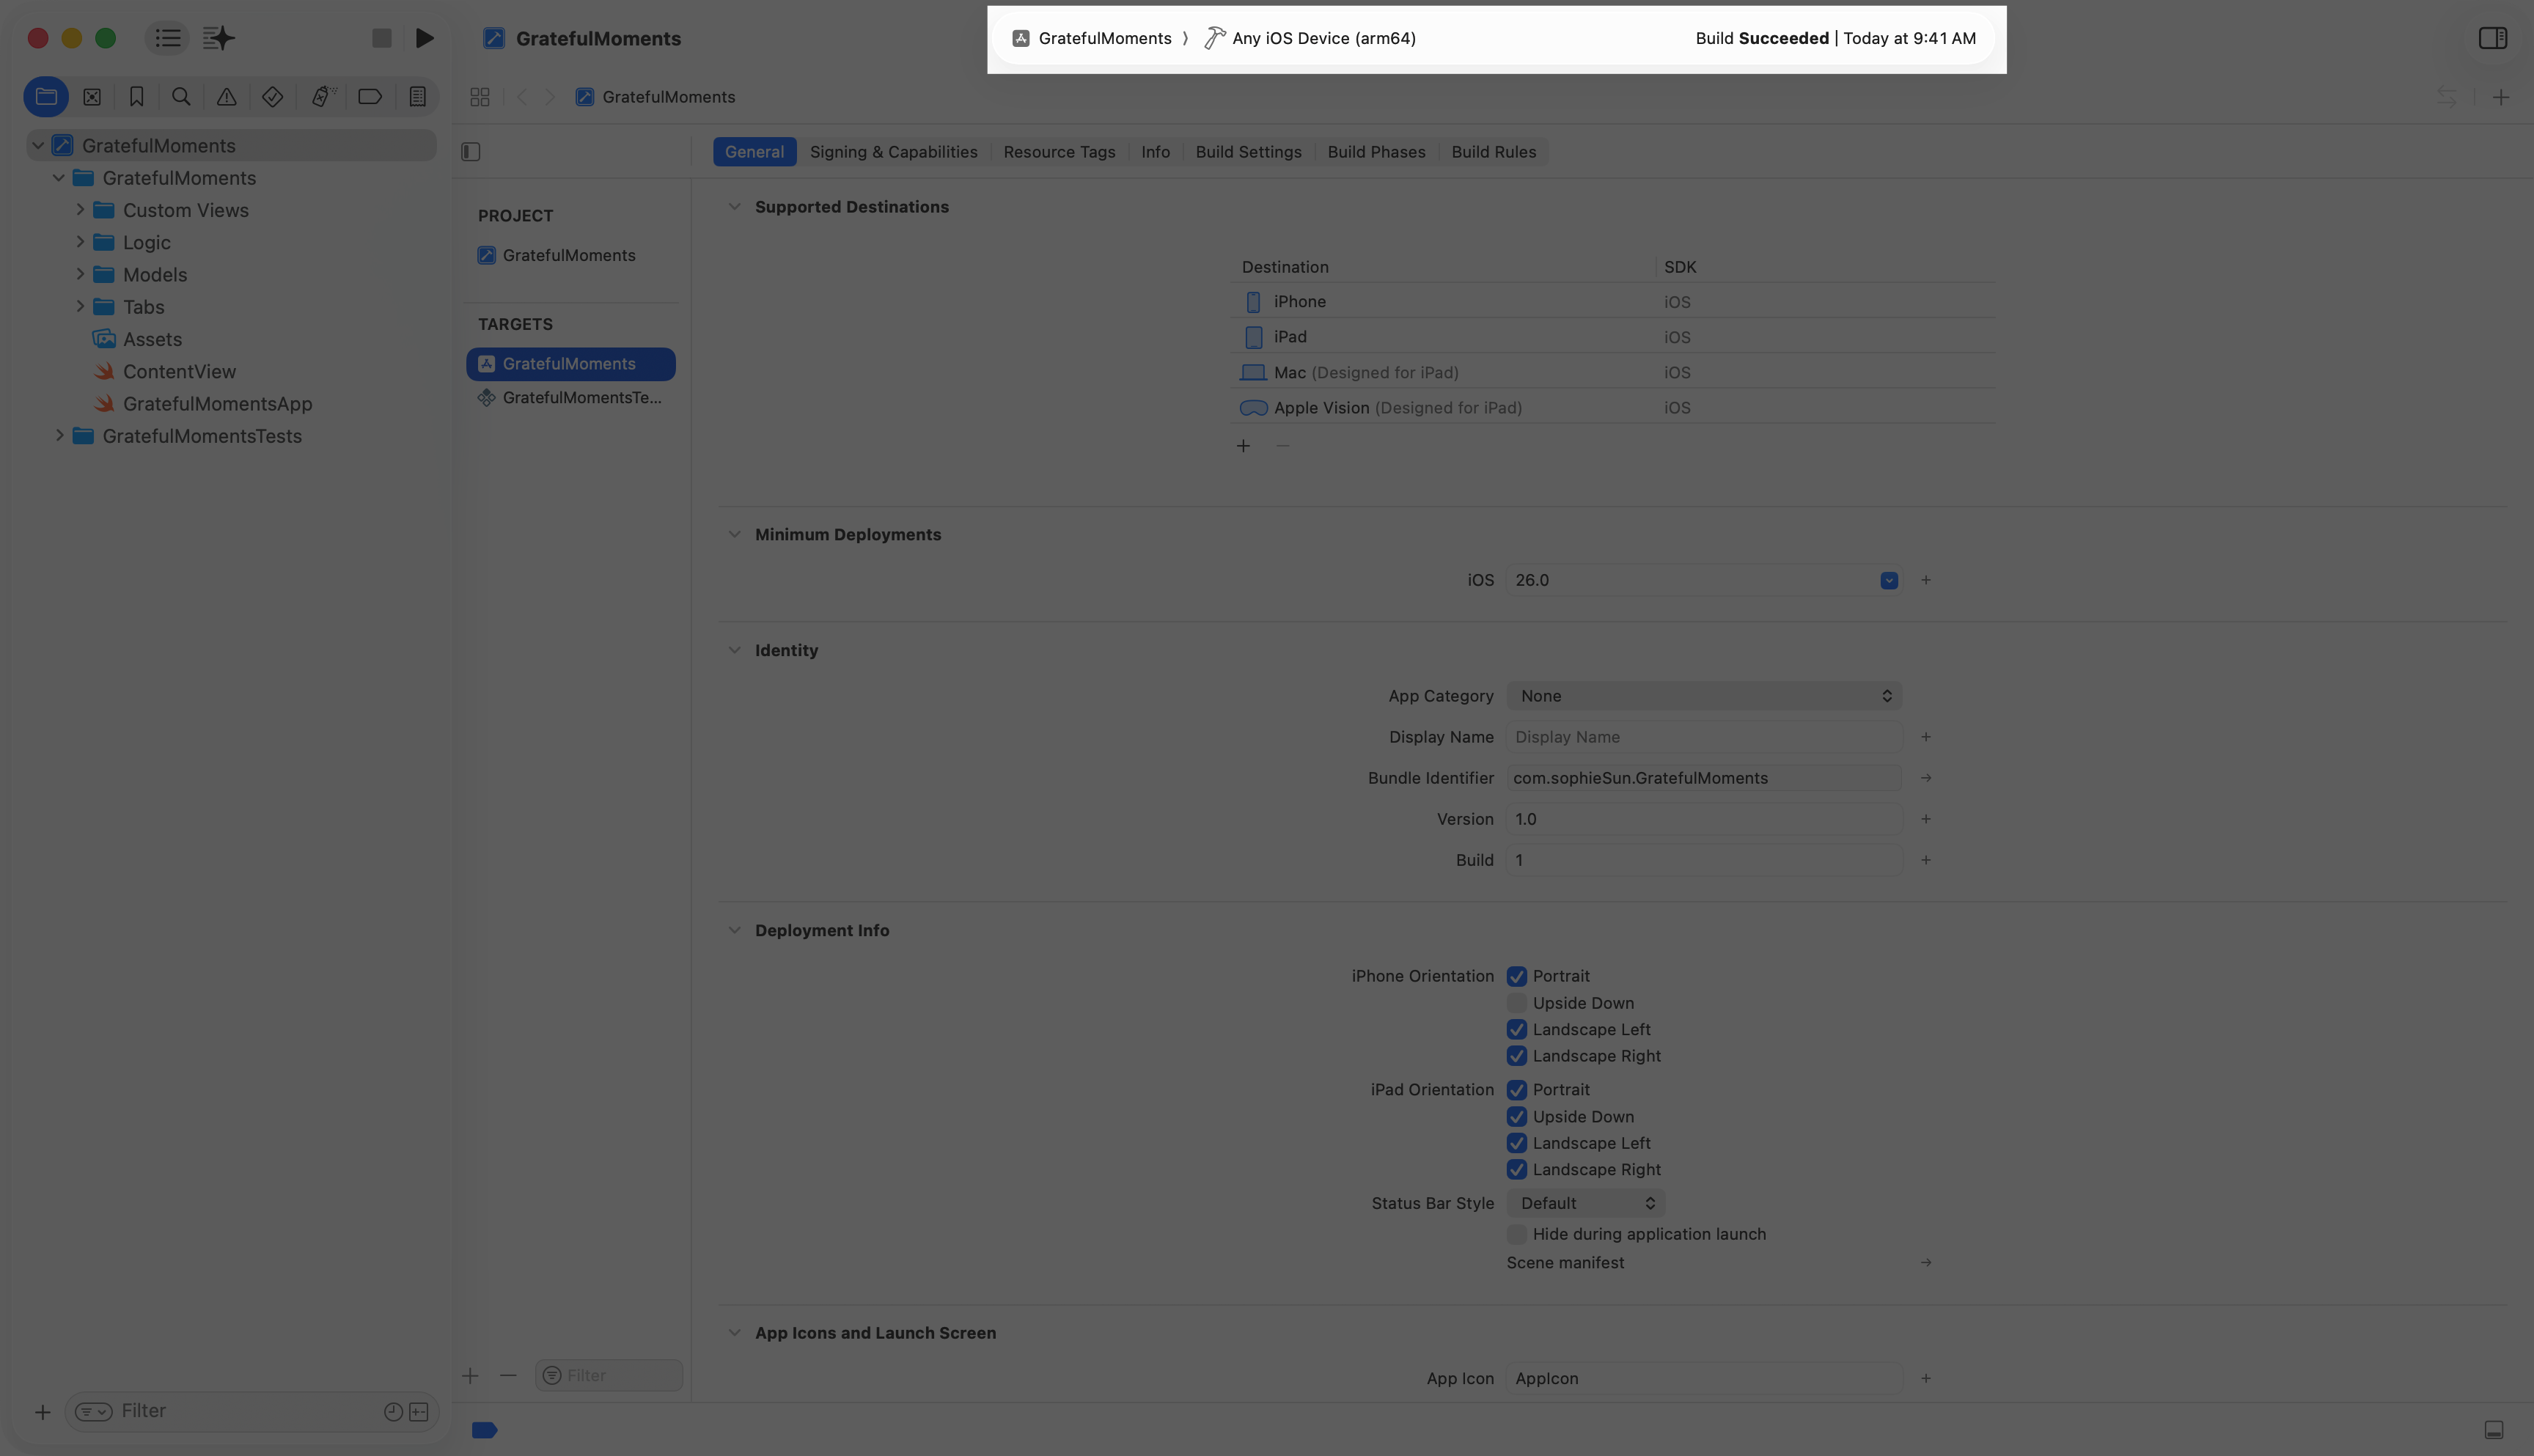Viewport: 2534px width, 1456px height.
Task: Open the iOS minimum deployment version dropdown
Action: click(x=1888, y=580)
